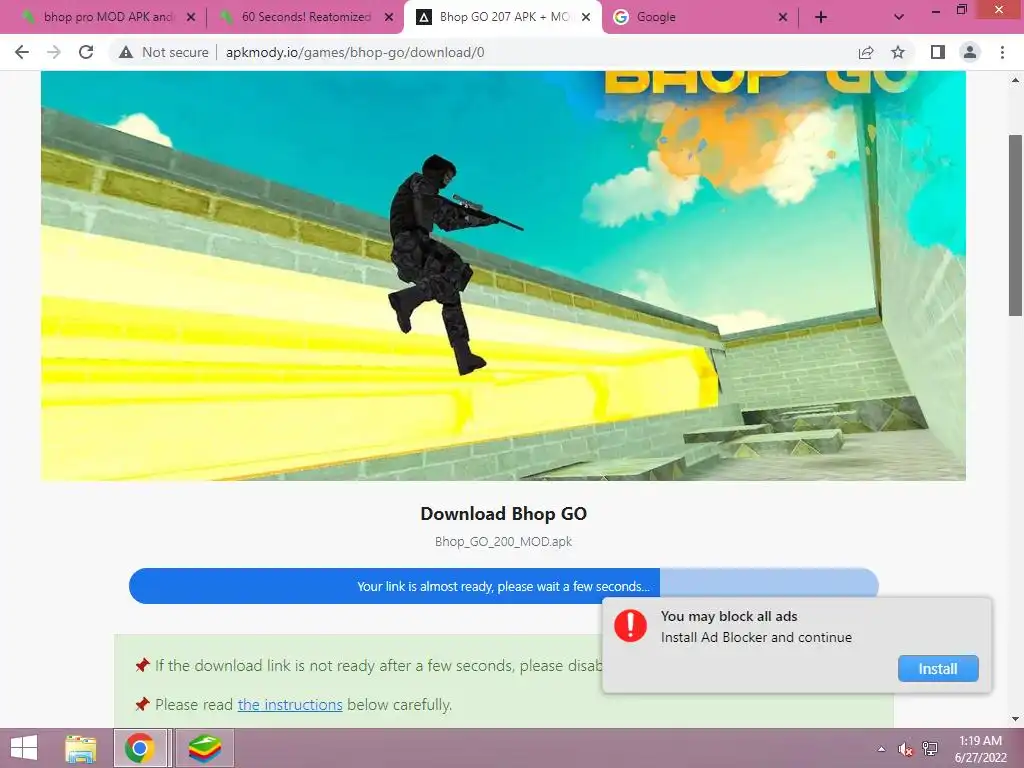Screen dimensions: 1024x768
Task: Go back to the previous page
Action: click(x=22, y=52)
